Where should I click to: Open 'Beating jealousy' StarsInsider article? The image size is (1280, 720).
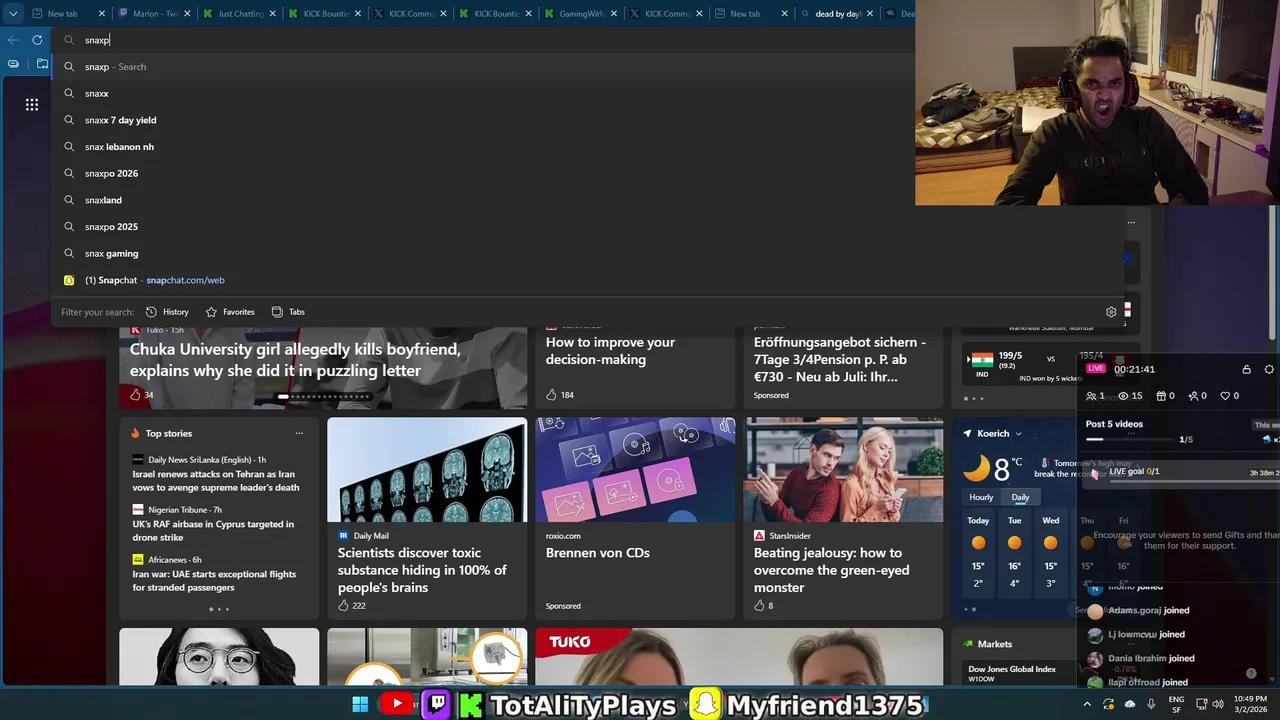coord(832,570)
